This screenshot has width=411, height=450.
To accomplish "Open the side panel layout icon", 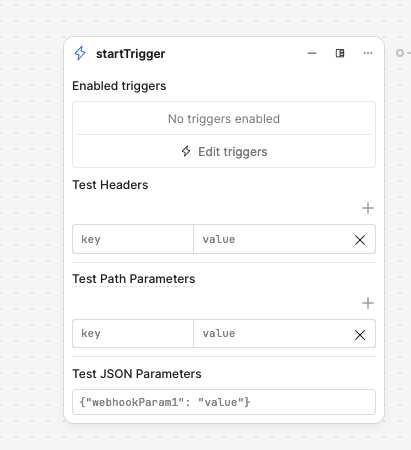I will (340, 53).
